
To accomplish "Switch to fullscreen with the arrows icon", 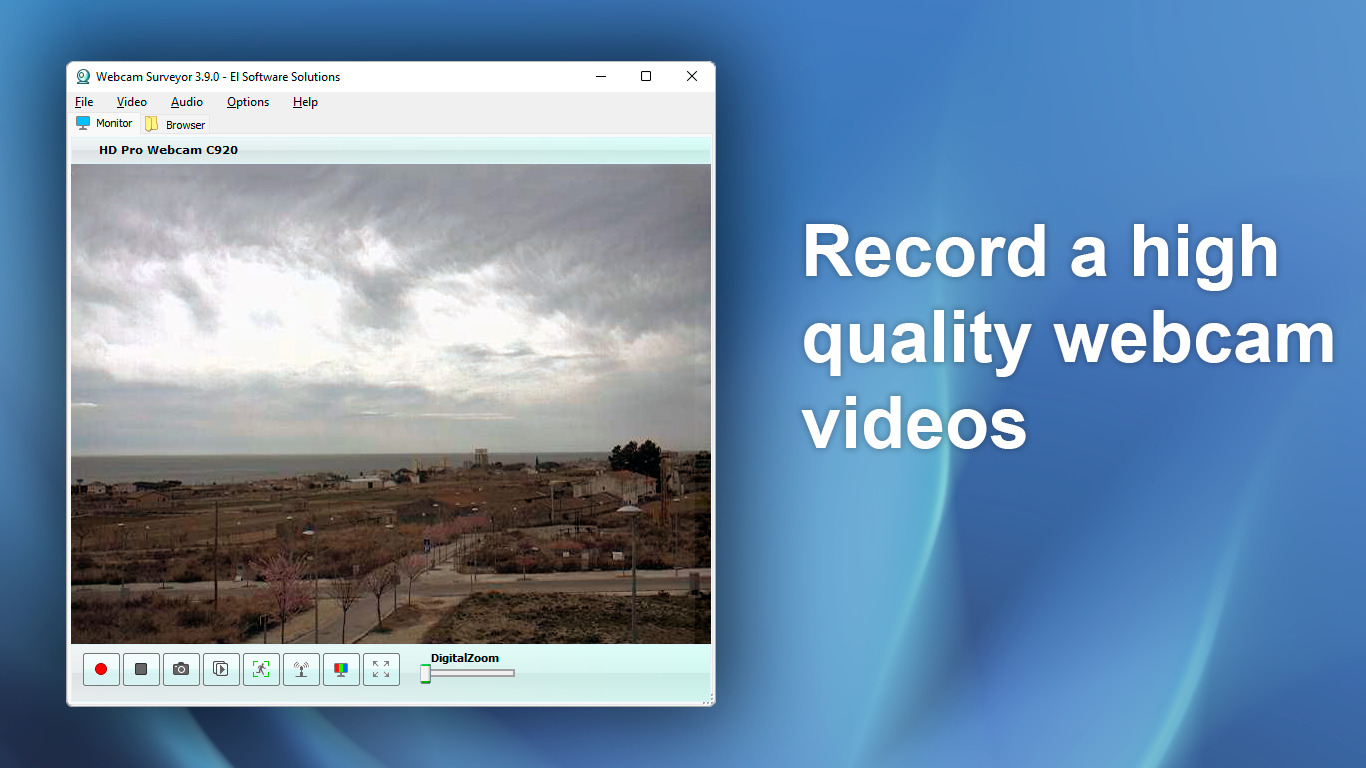I will point(381,669).
